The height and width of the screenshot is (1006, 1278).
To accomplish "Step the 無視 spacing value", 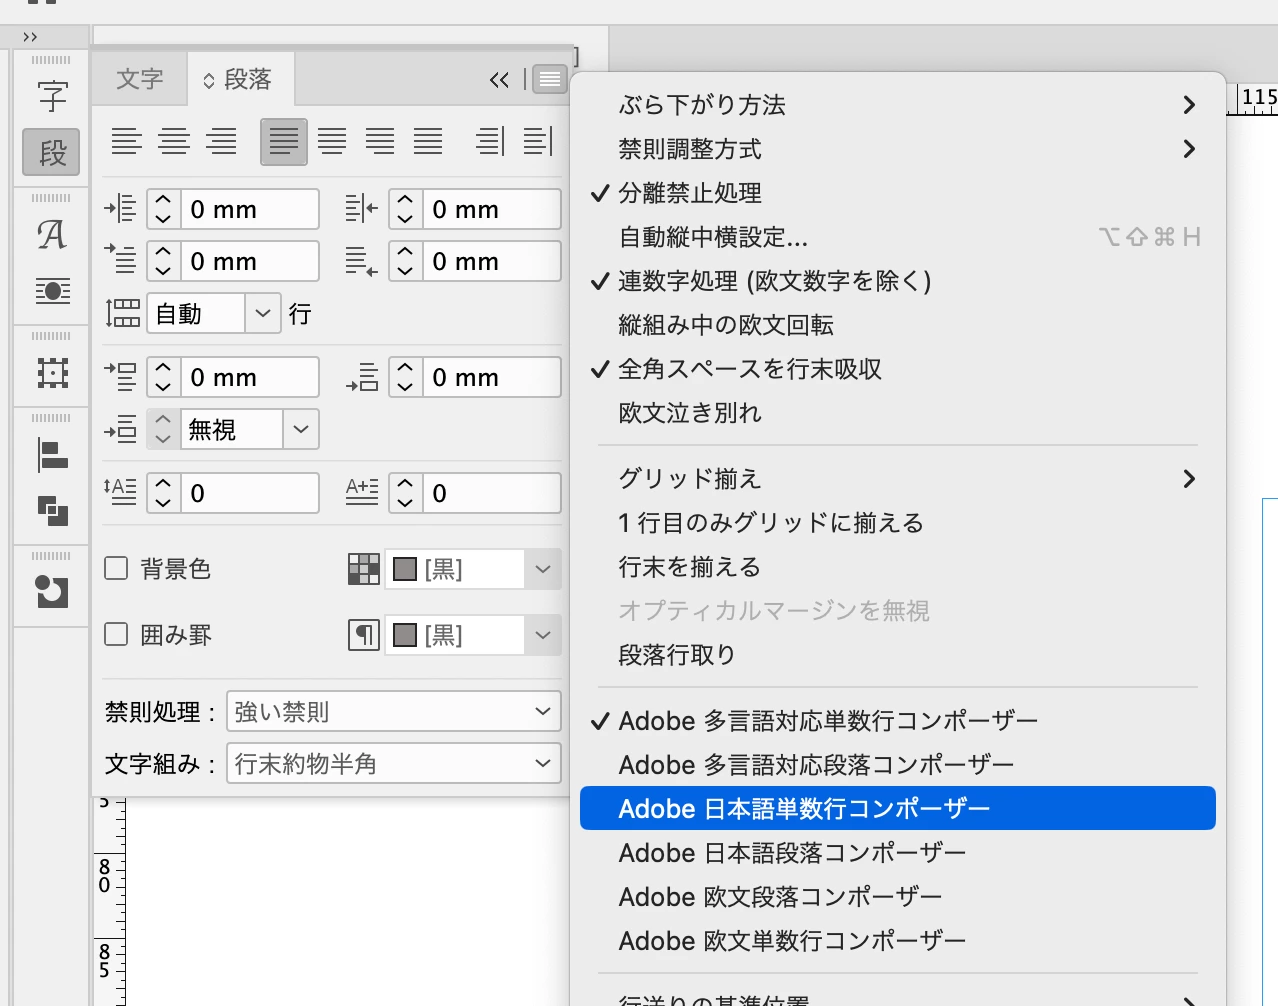I will 164,429.
